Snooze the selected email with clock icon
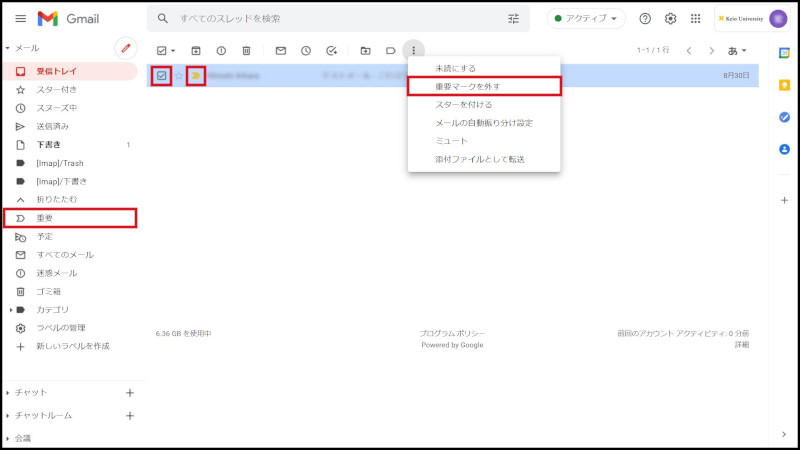 tap(306, 50)
